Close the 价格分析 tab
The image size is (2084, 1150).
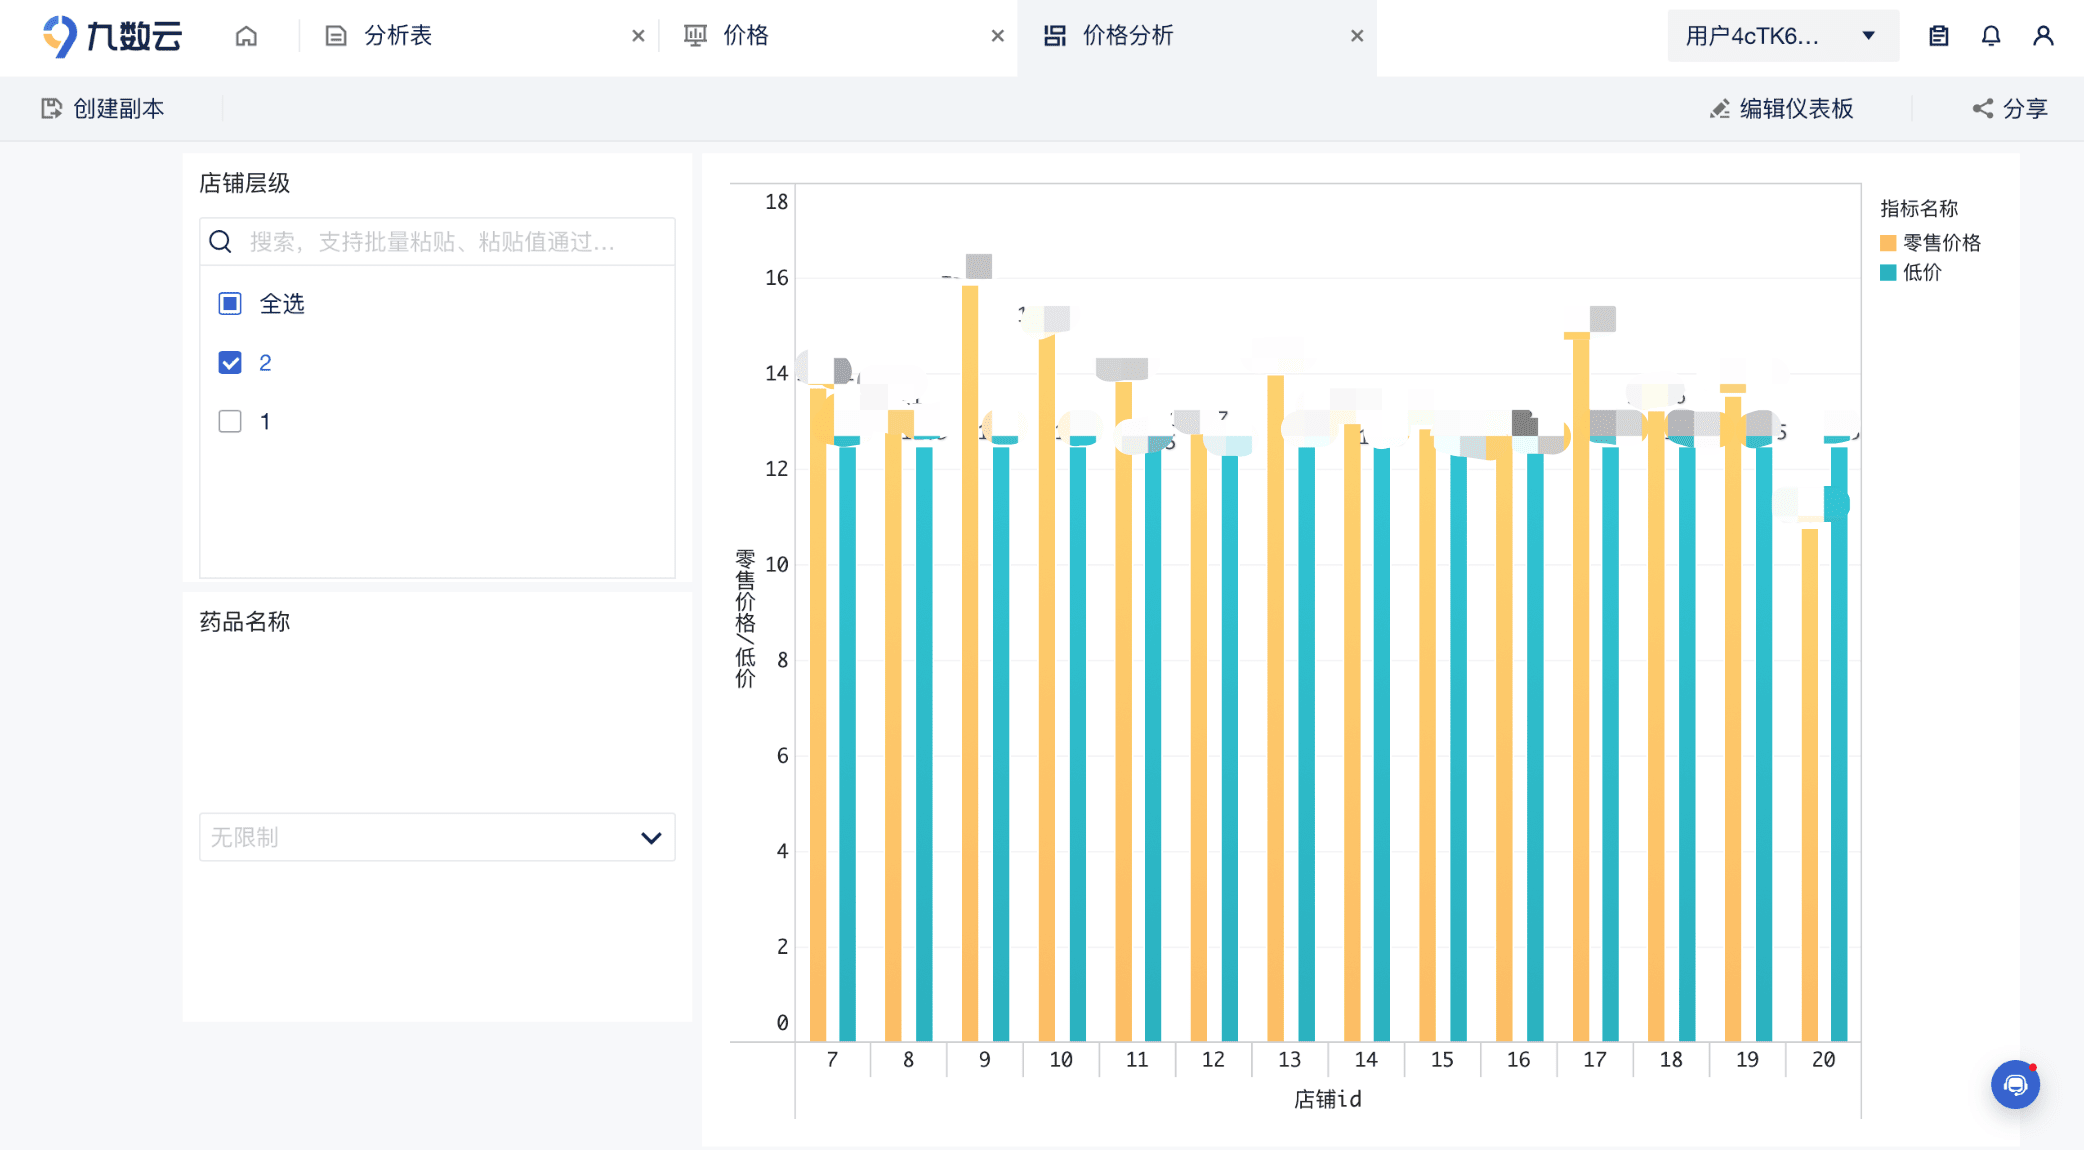coord(1357,36)
